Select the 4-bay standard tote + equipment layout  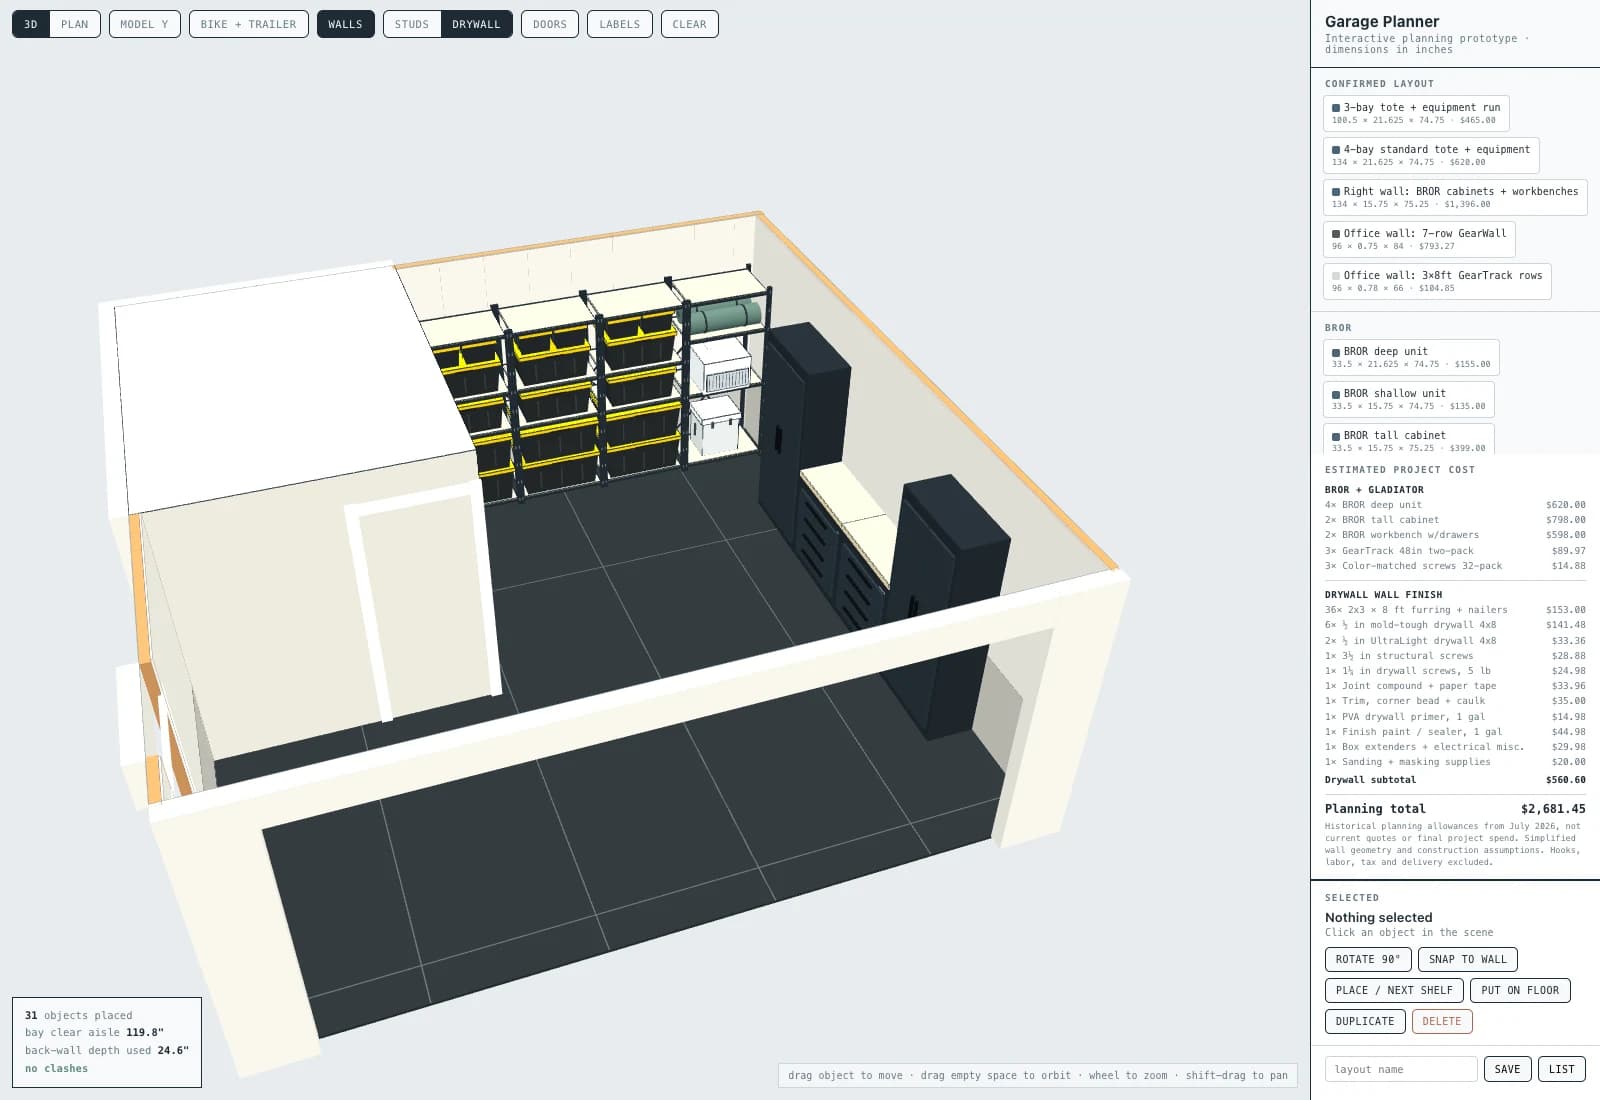click(x=1431, y=155)
